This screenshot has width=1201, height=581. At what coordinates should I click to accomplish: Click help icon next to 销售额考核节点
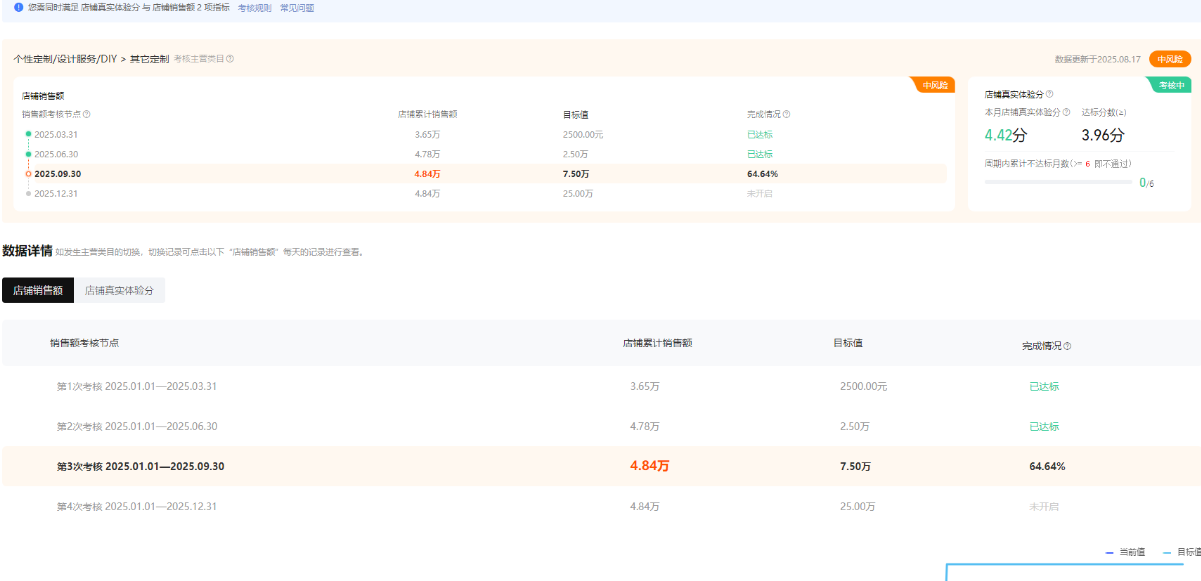click(87, 114)
